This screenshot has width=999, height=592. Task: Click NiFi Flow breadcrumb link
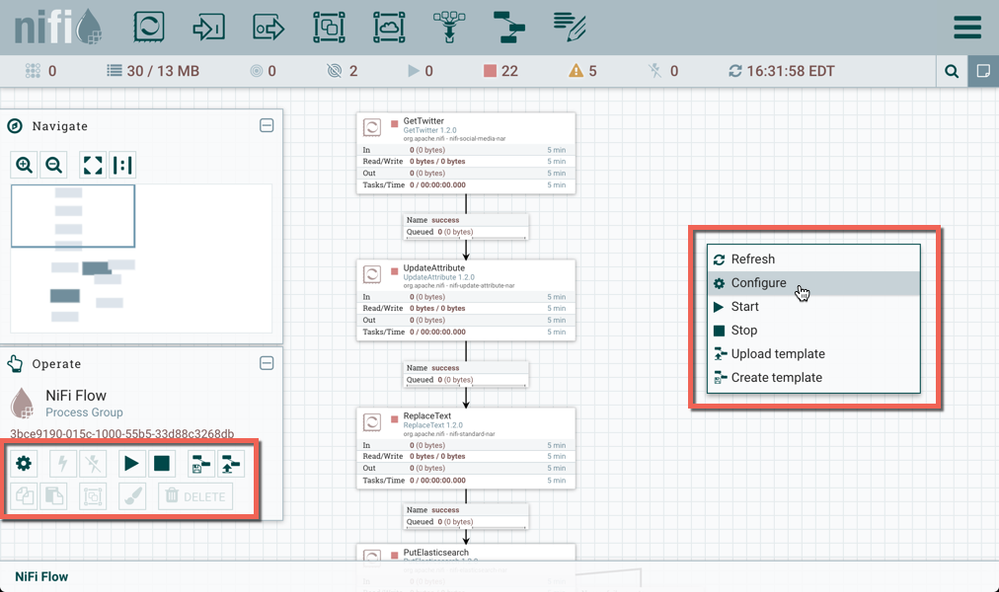[41, 577]
